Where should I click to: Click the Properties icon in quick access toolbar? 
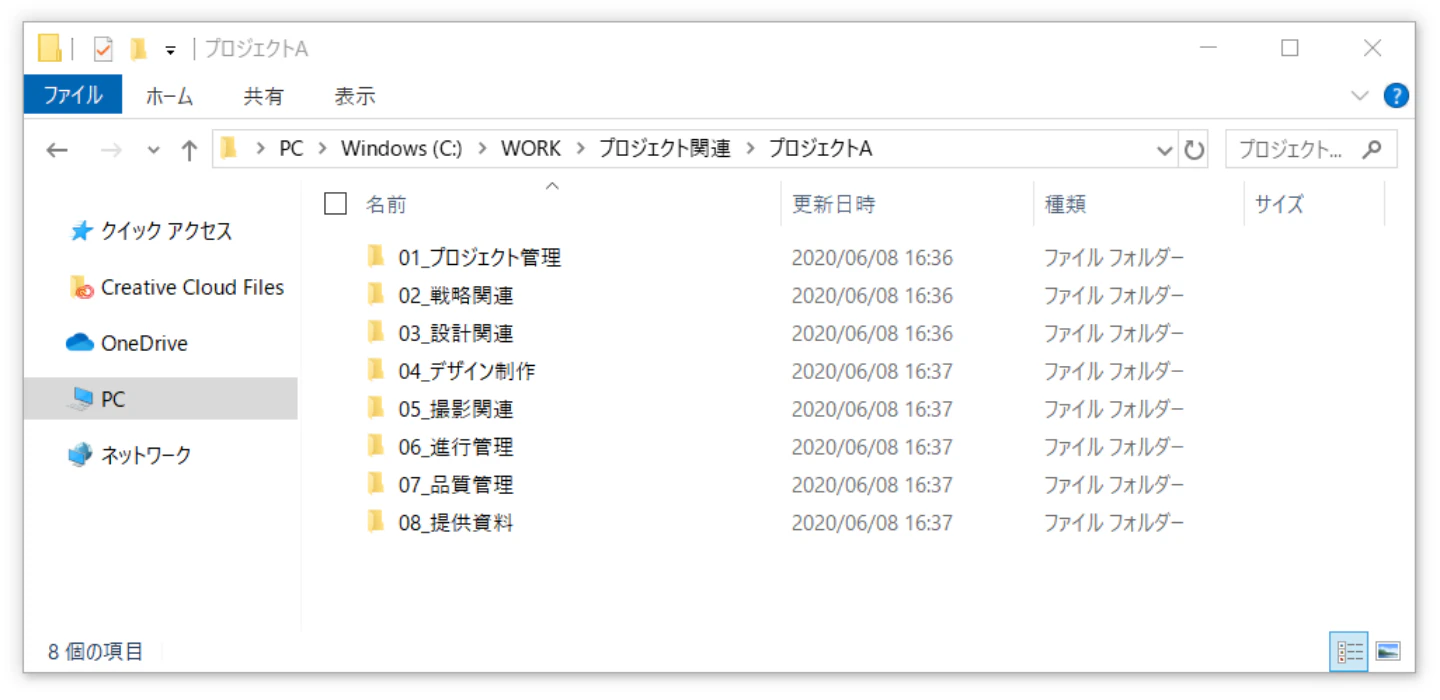(103, 48)
